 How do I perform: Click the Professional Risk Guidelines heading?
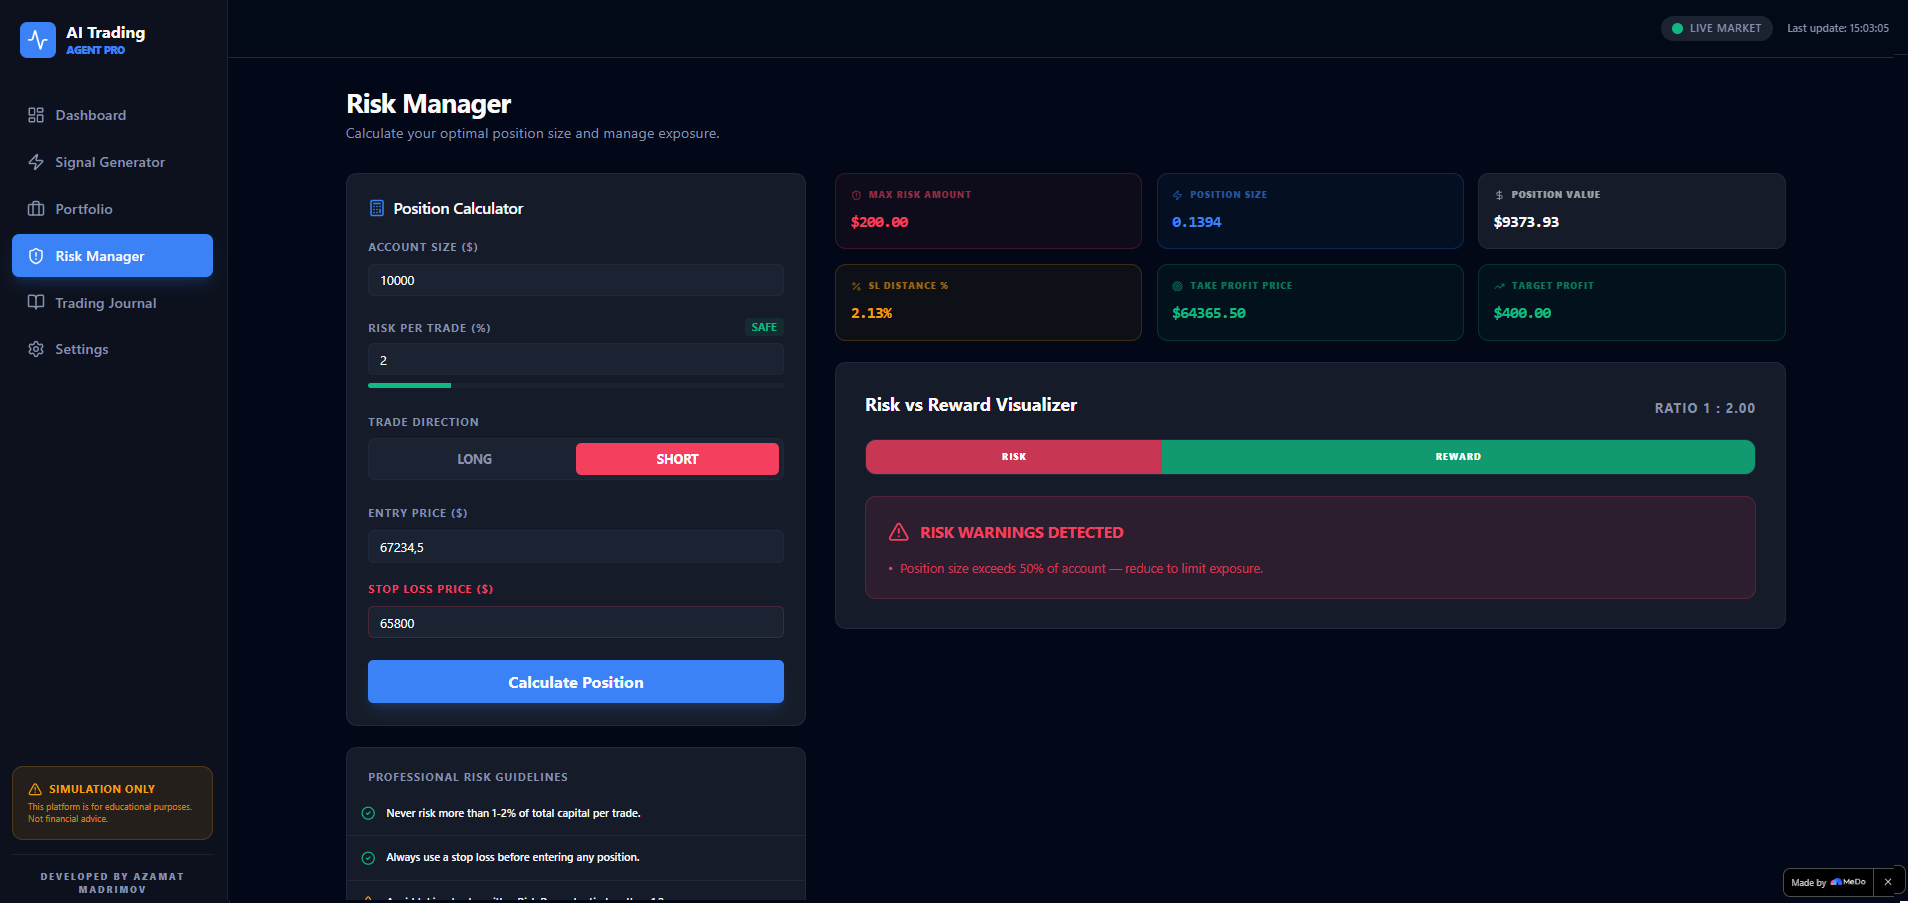click(x=468, y=777)
